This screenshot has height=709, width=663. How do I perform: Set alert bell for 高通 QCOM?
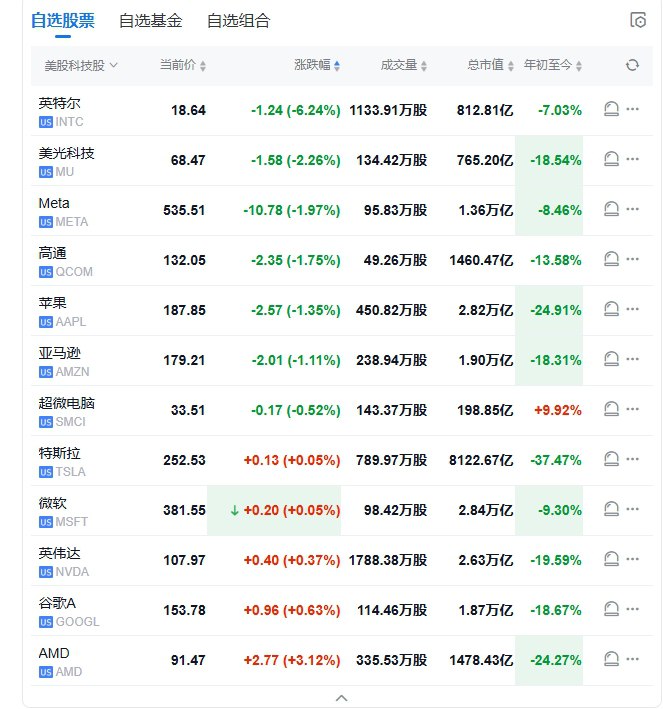tap(611, 259)
